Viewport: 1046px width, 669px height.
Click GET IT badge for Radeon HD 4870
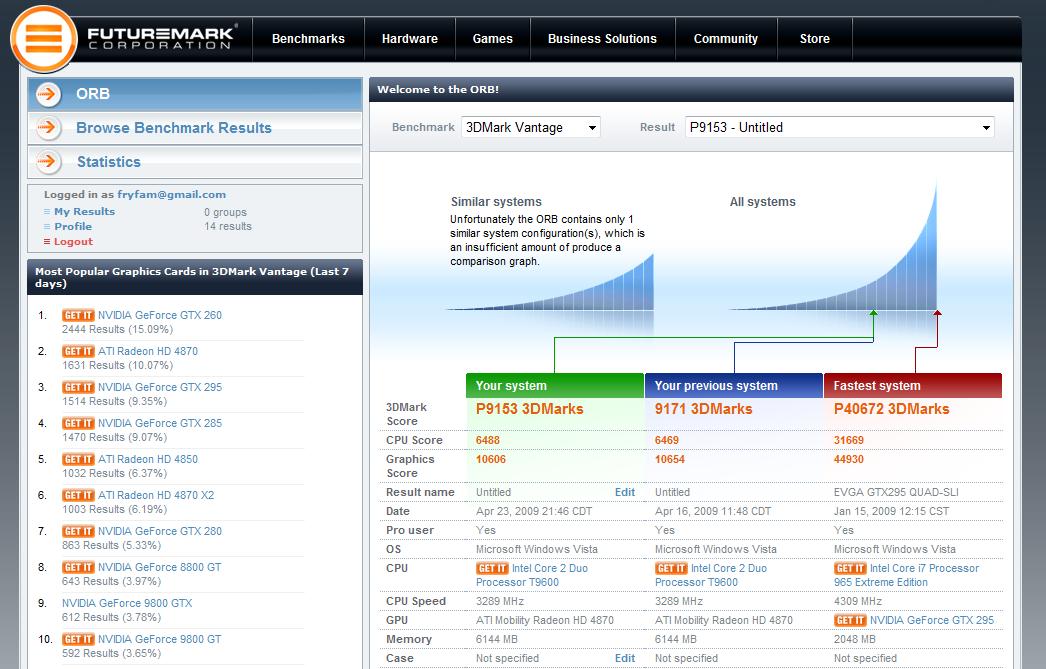point(78,352)
